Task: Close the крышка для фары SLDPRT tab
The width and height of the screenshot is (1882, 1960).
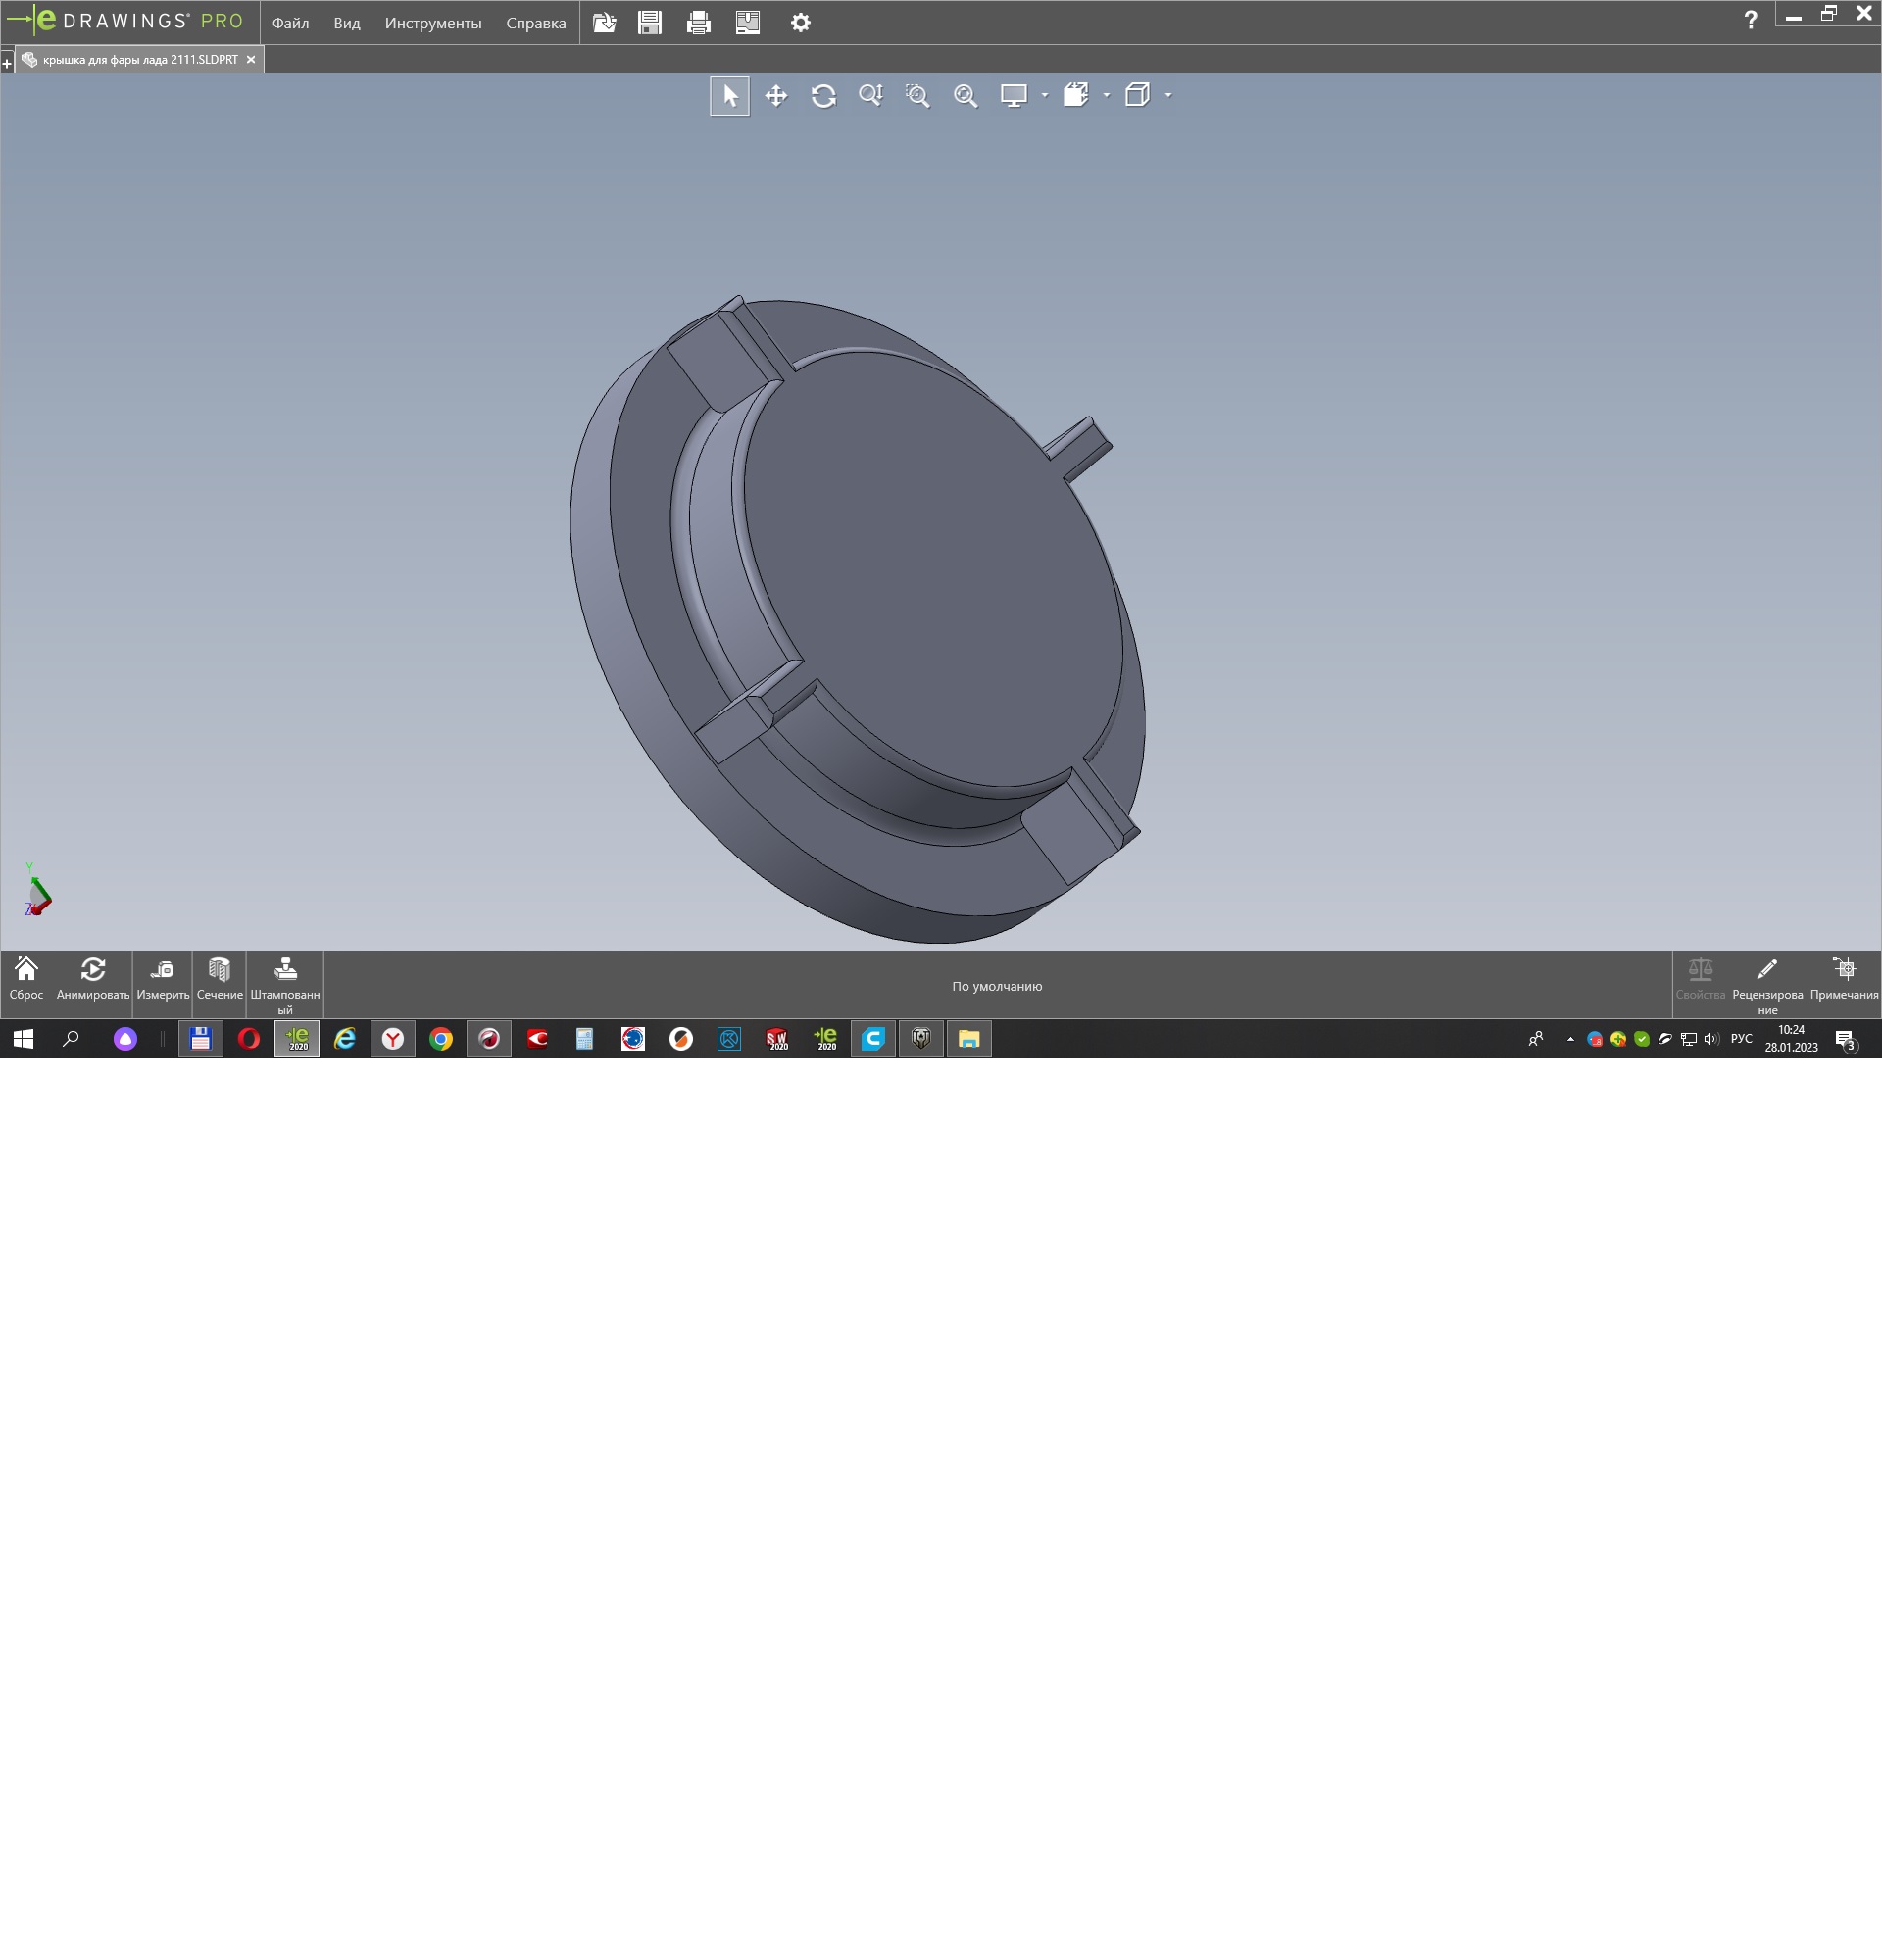Action: pyautogui.click(x=251, y=60)
